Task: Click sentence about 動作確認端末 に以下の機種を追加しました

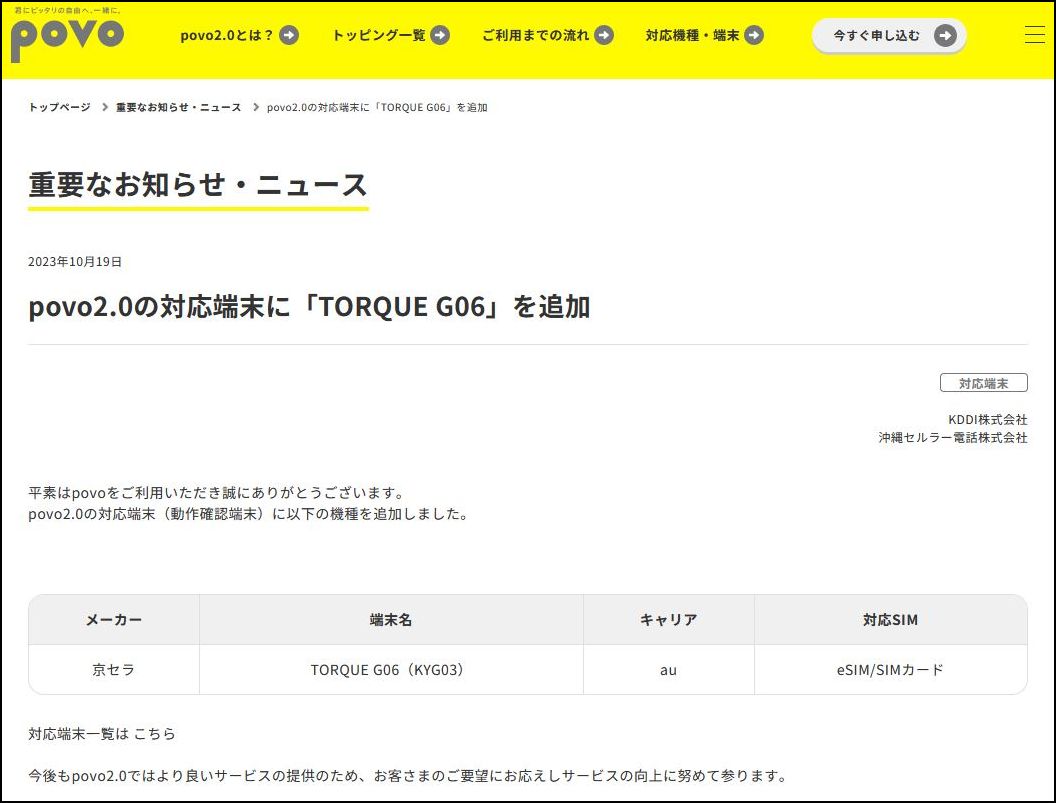Action: coord(249,514)
